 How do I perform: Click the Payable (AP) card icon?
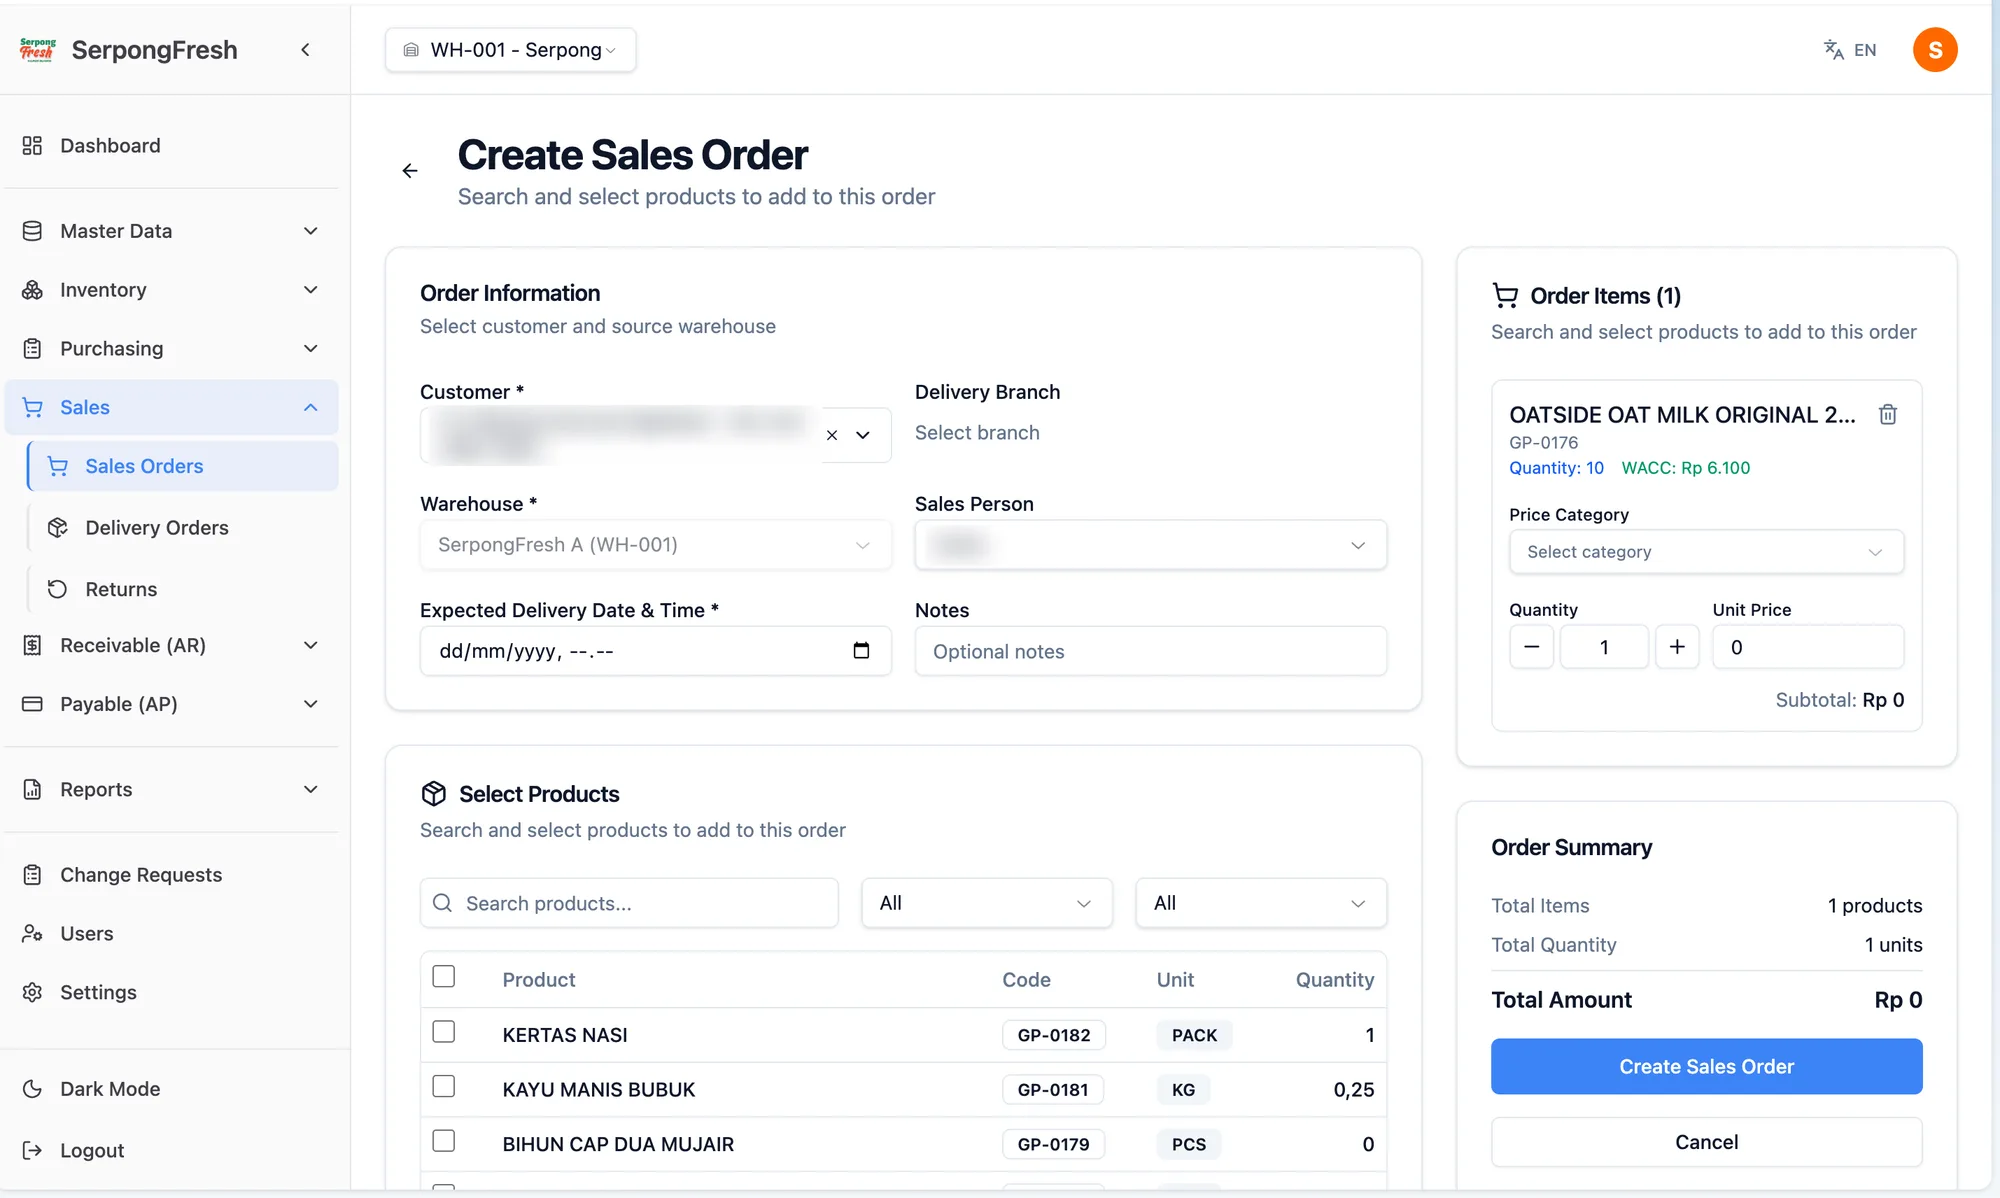tap(32, 704)
